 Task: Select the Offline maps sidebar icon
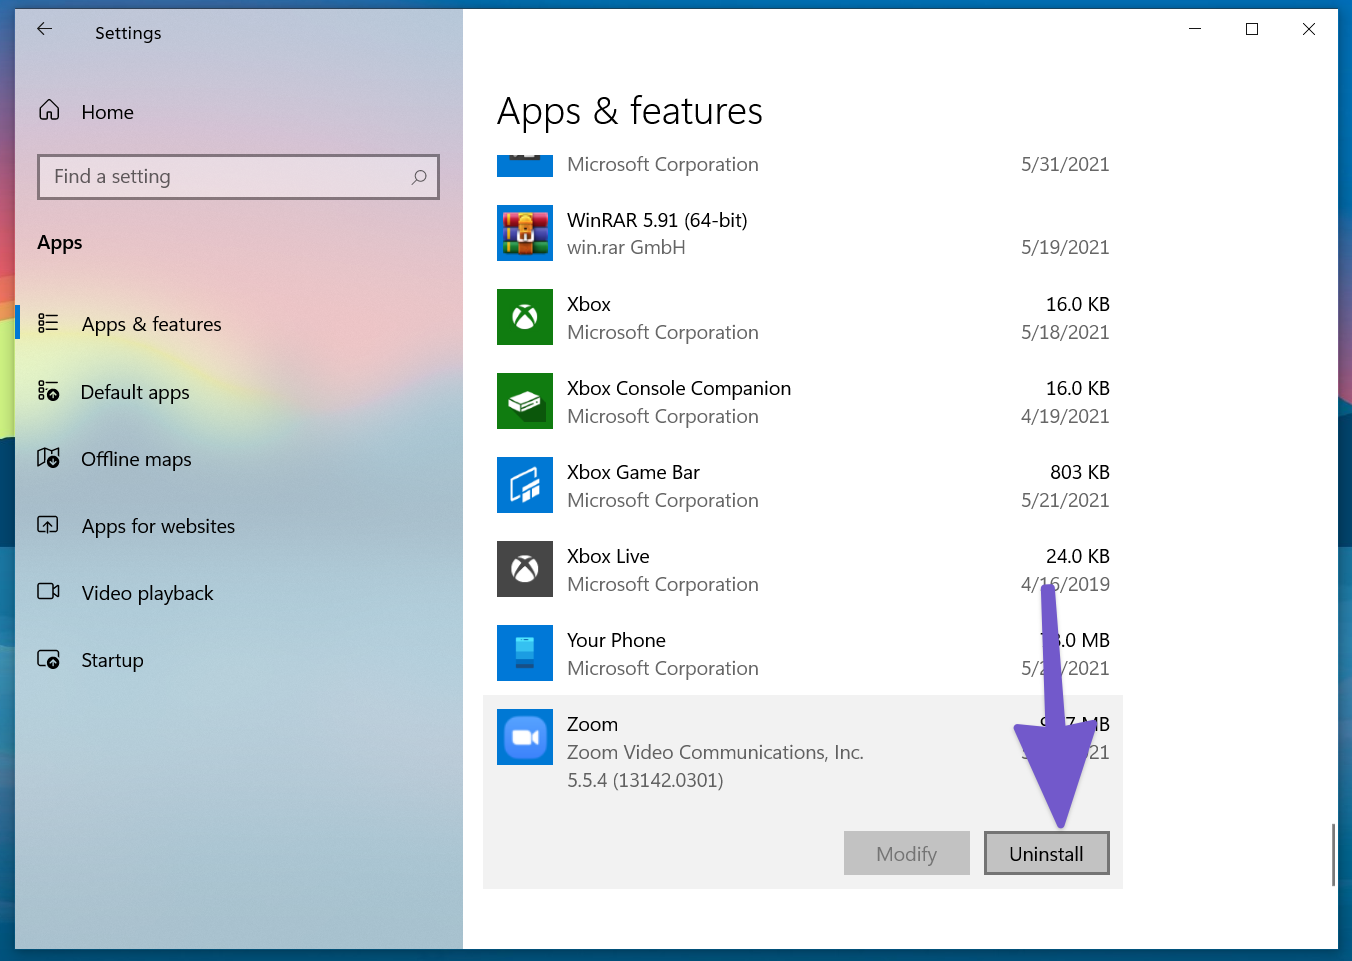(48, 458)
